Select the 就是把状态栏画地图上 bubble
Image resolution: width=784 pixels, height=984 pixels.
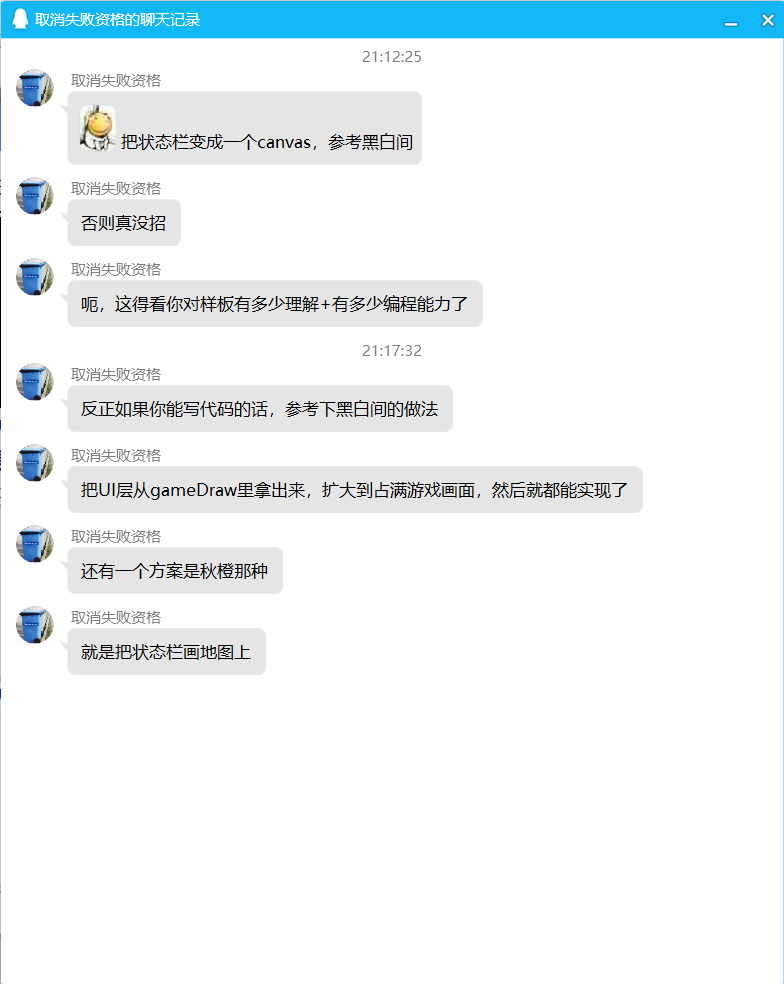(166, 651)
